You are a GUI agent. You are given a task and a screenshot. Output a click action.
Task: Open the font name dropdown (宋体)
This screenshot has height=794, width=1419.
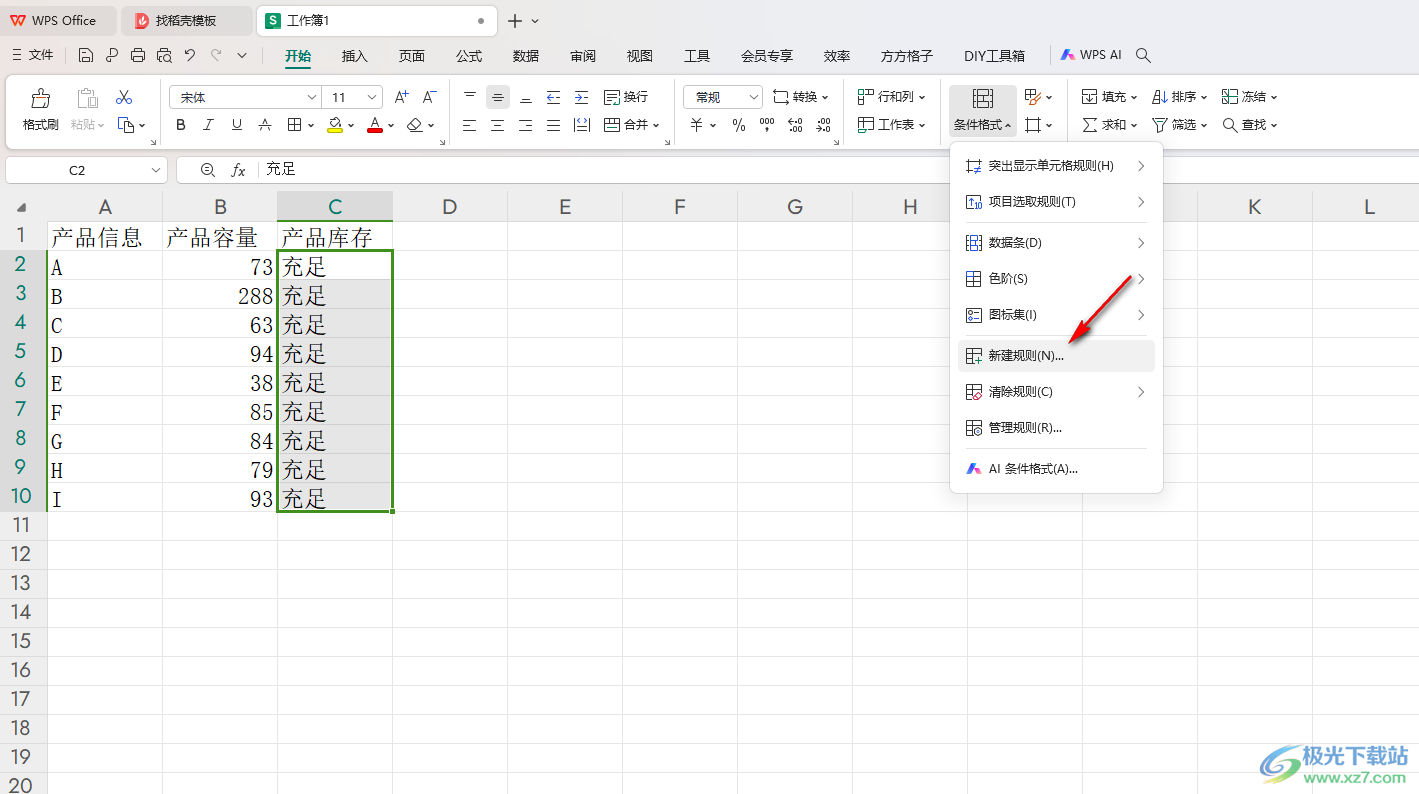(x=312, y=97)
